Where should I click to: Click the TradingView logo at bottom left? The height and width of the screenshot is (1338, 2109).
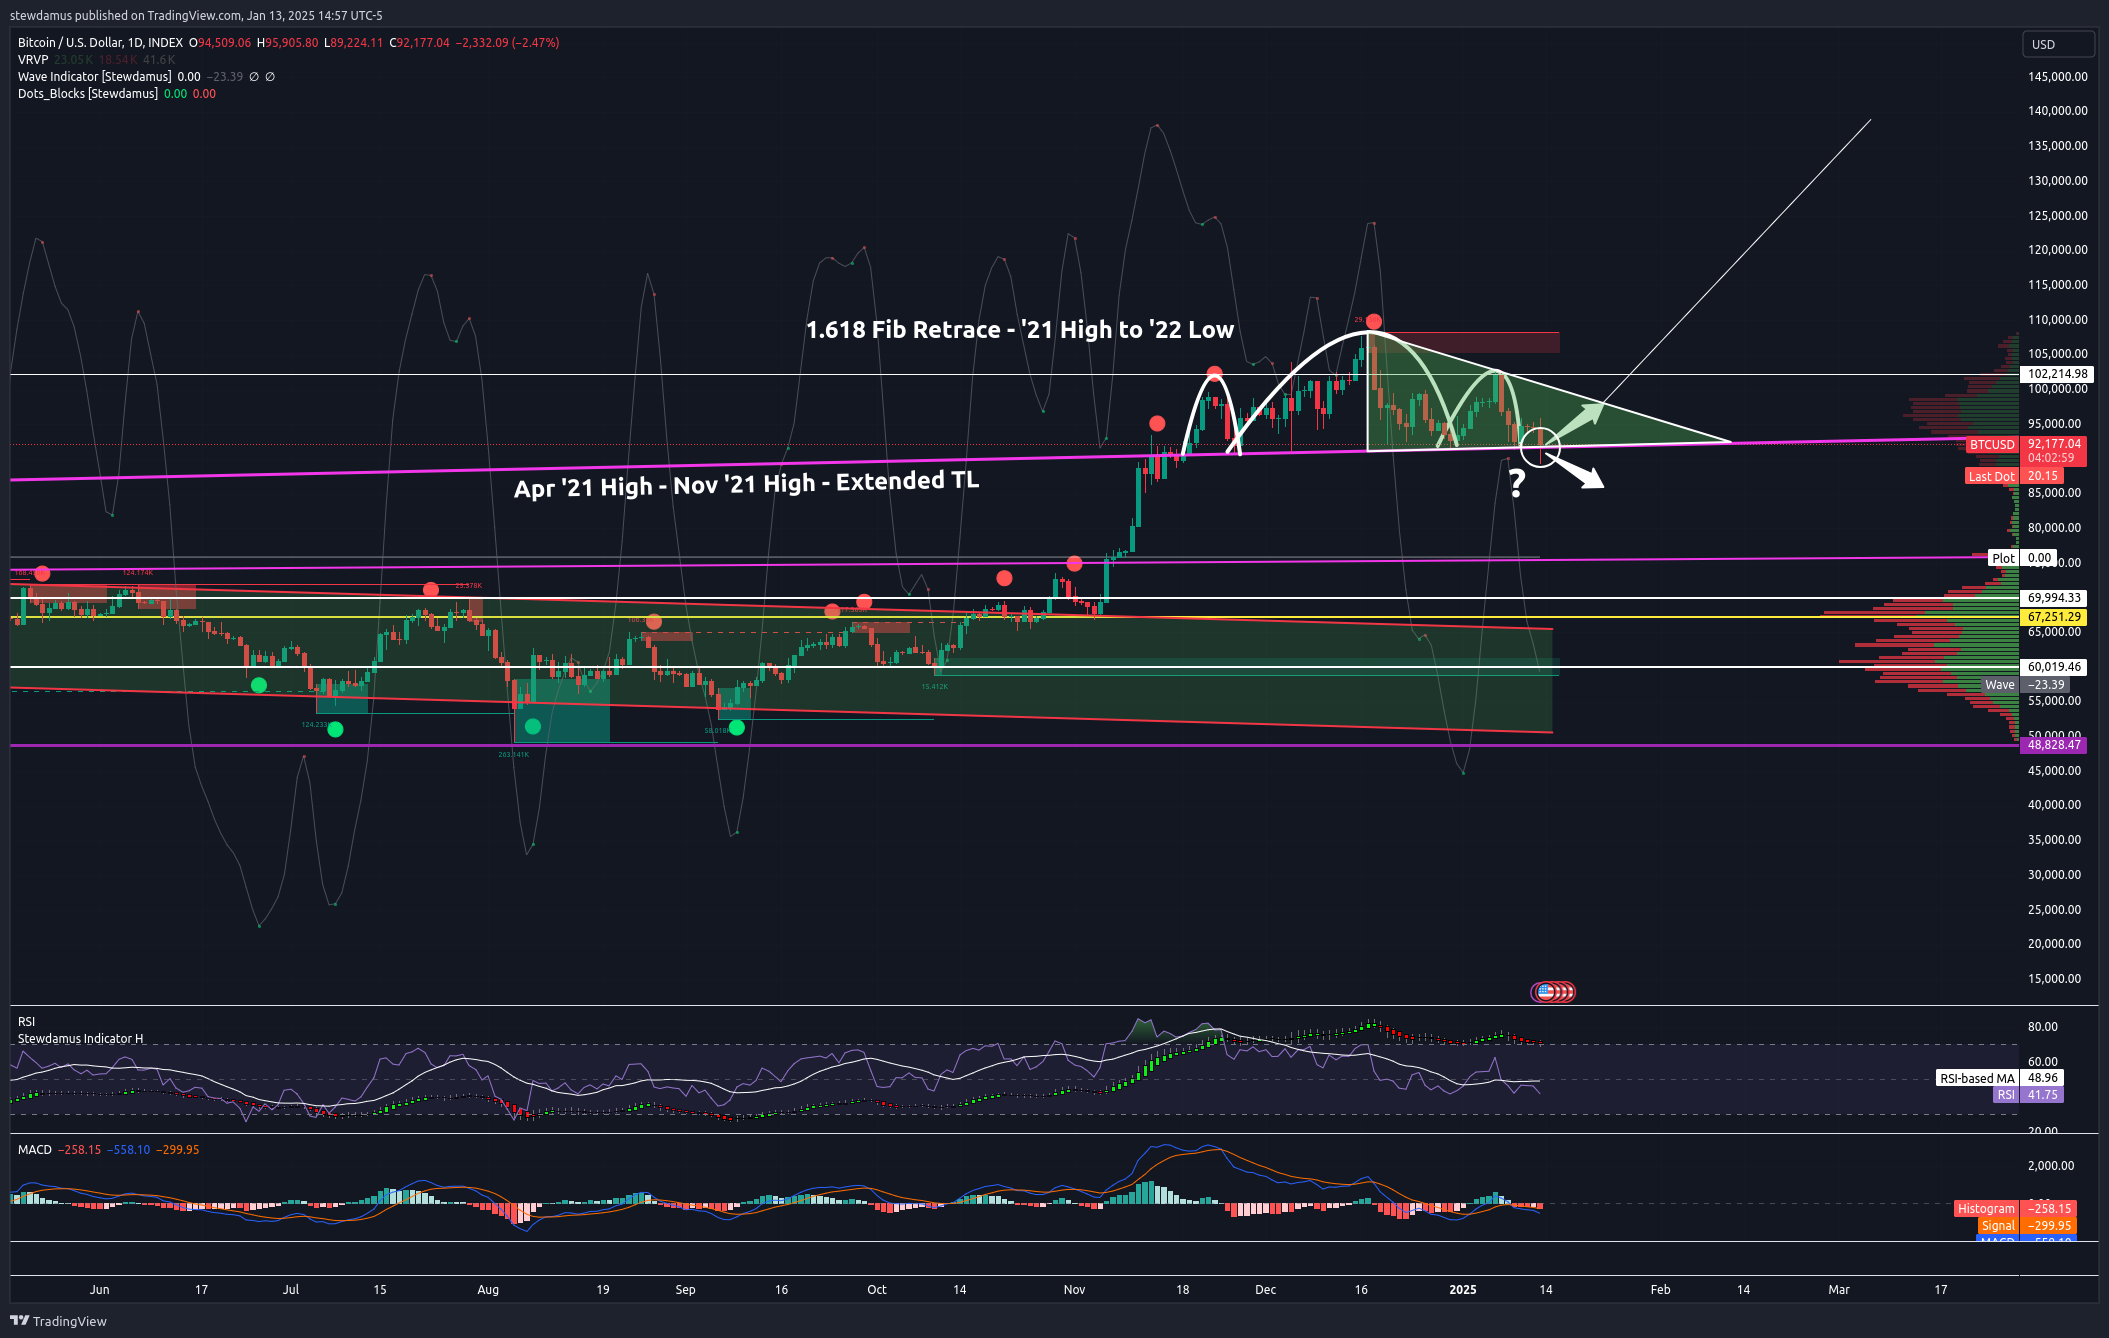click(58, 1321)
